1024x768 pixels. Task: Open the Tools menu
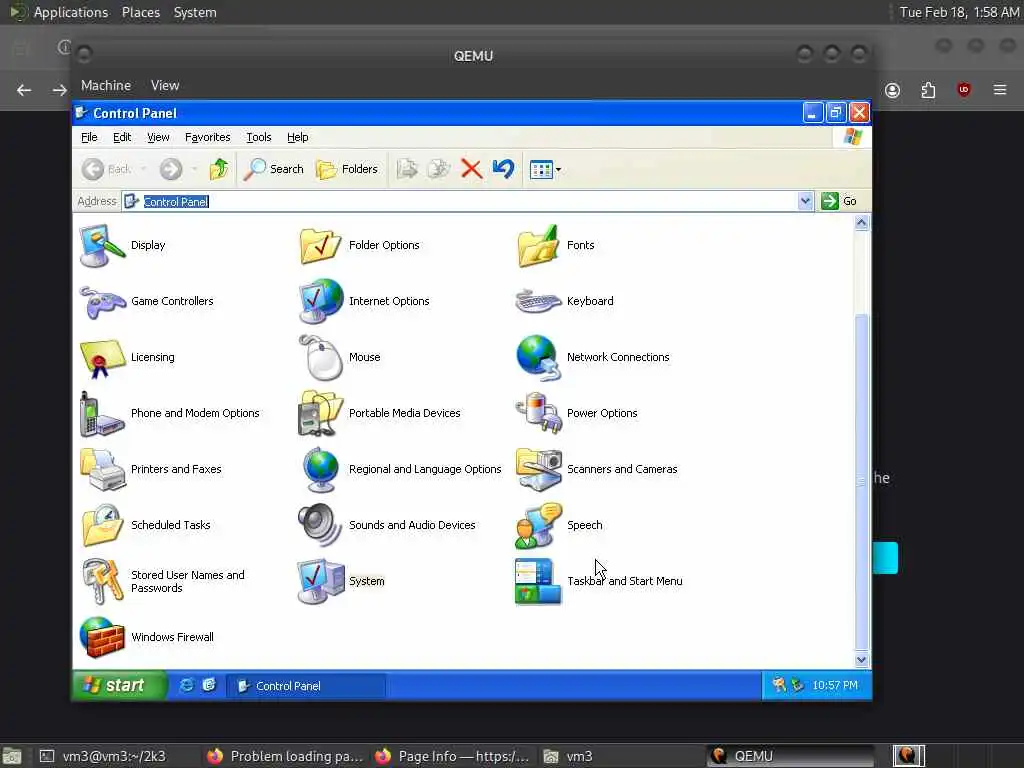pyautogui.click(x=259, y=137)
